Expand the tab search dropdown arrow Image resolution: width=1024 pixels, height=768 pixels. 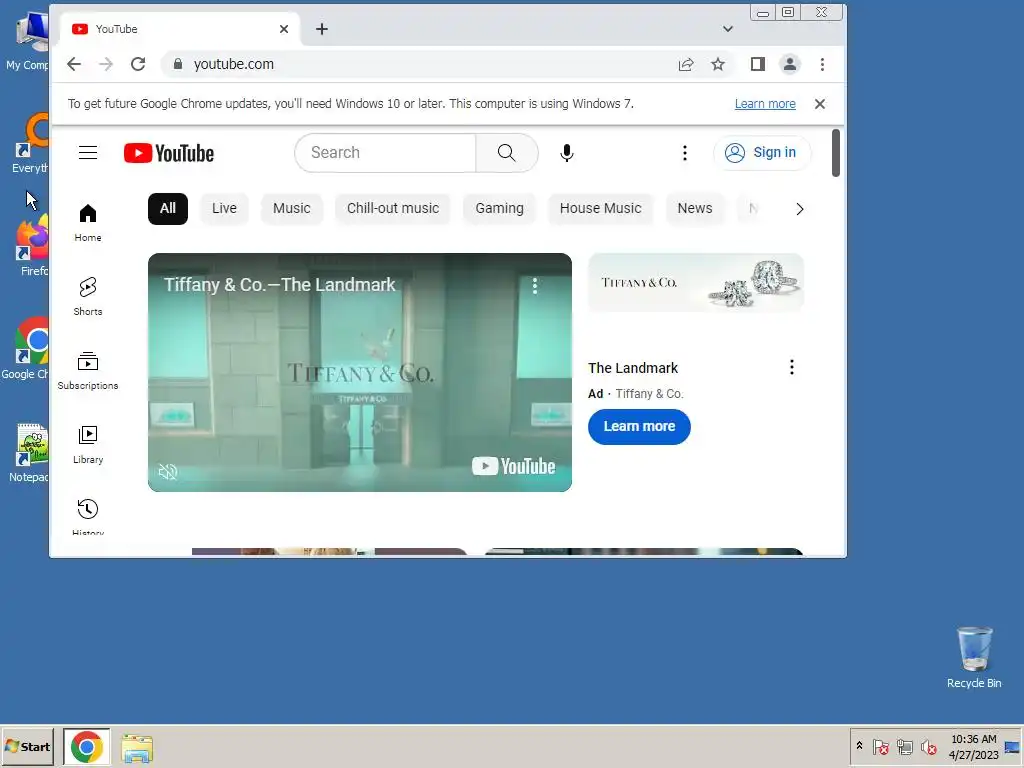(x=728, y=29)
